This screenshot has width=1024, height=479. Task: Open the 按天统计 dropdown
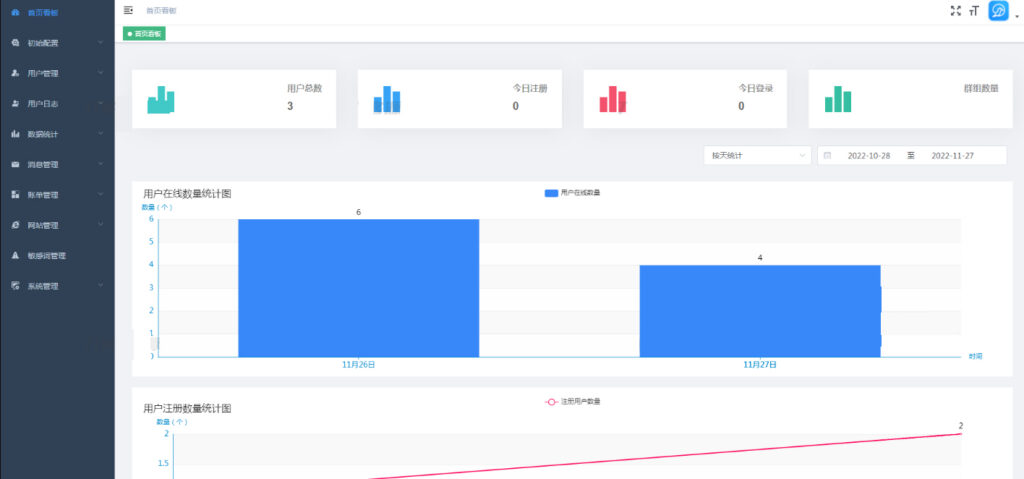pos(756,155)
